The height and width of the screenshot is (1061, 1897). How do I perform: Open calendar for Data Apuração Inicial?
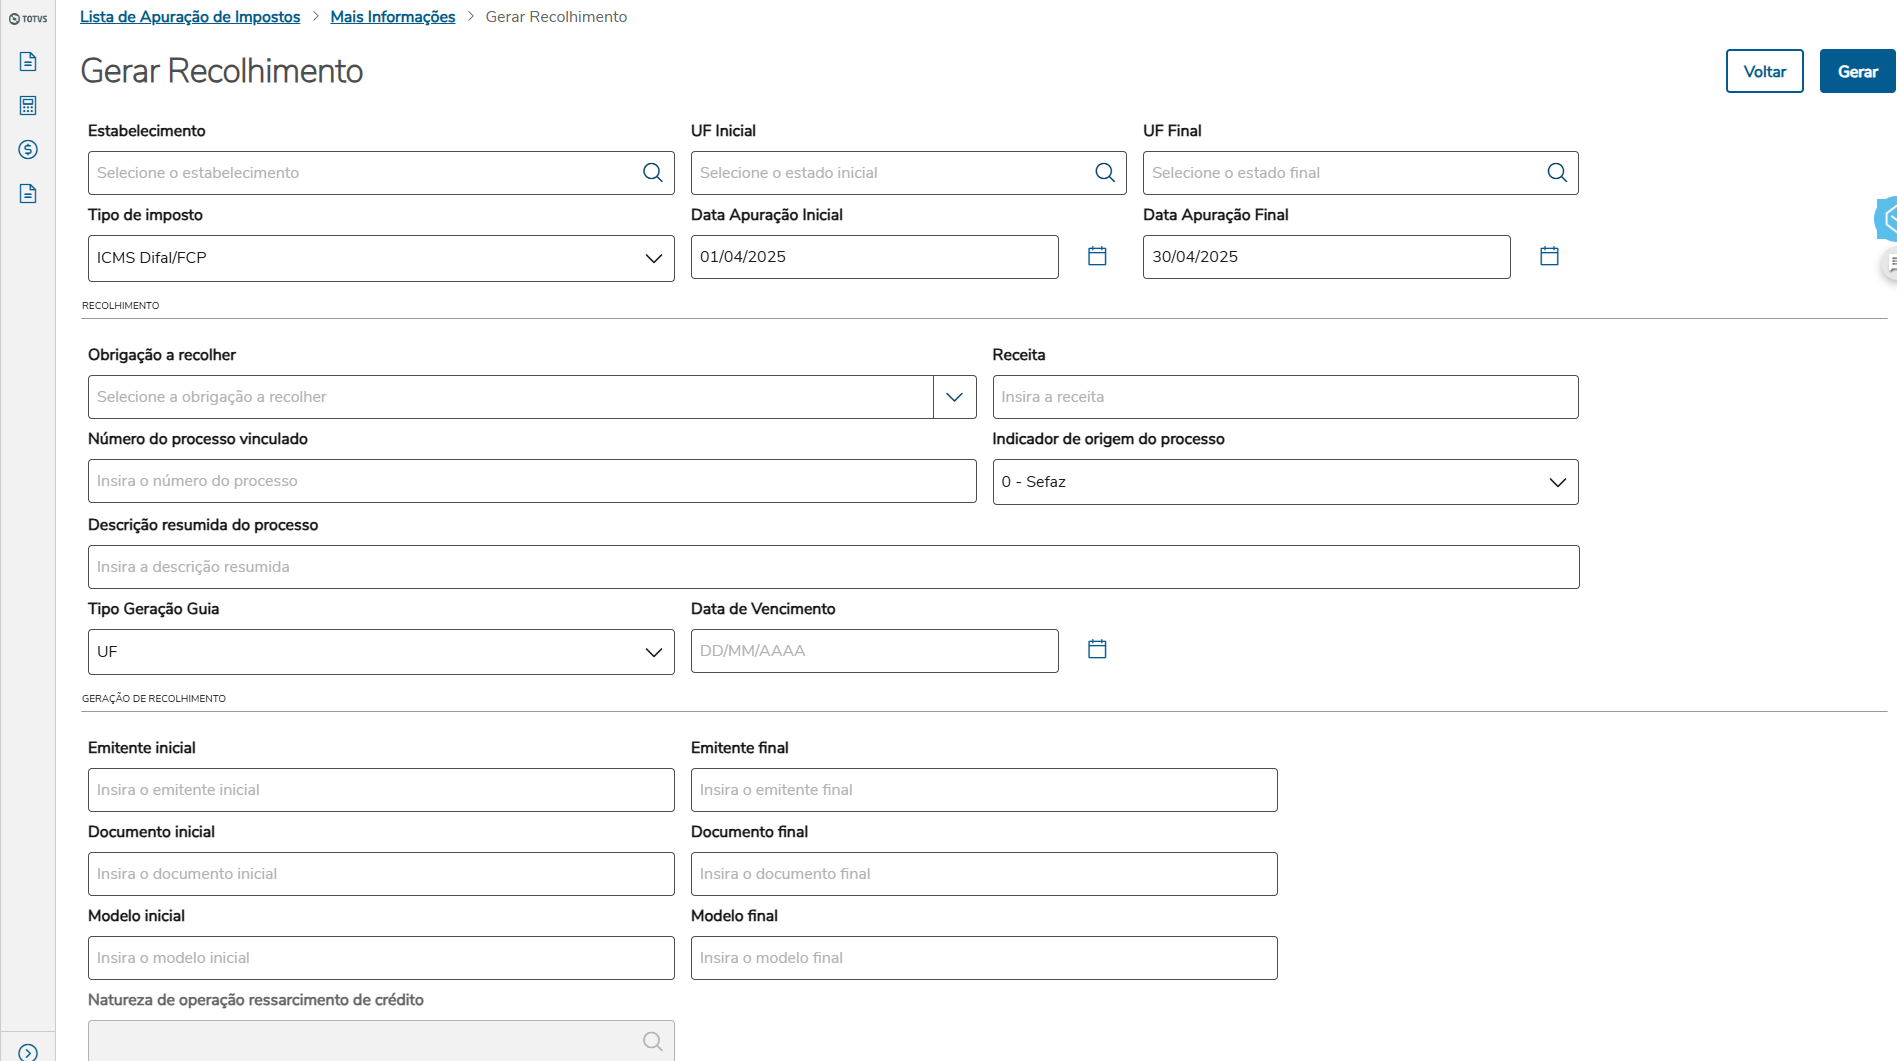pyautogui.click(x=1097, y=256)
